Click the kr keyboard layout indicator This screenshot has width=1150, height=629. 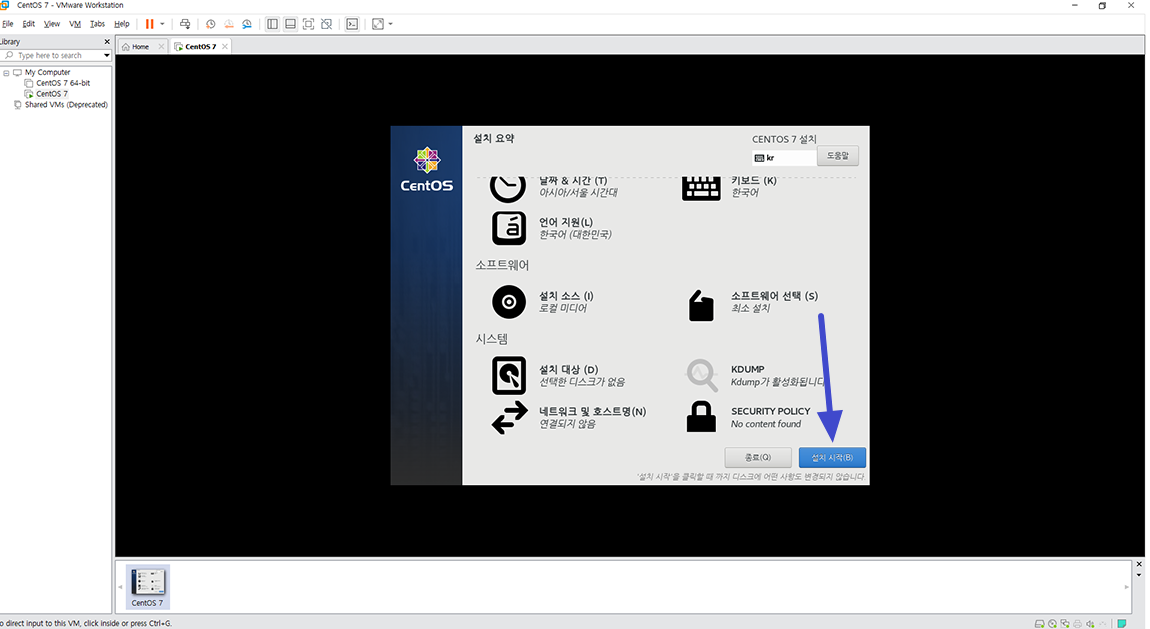(x=784, y=158)
